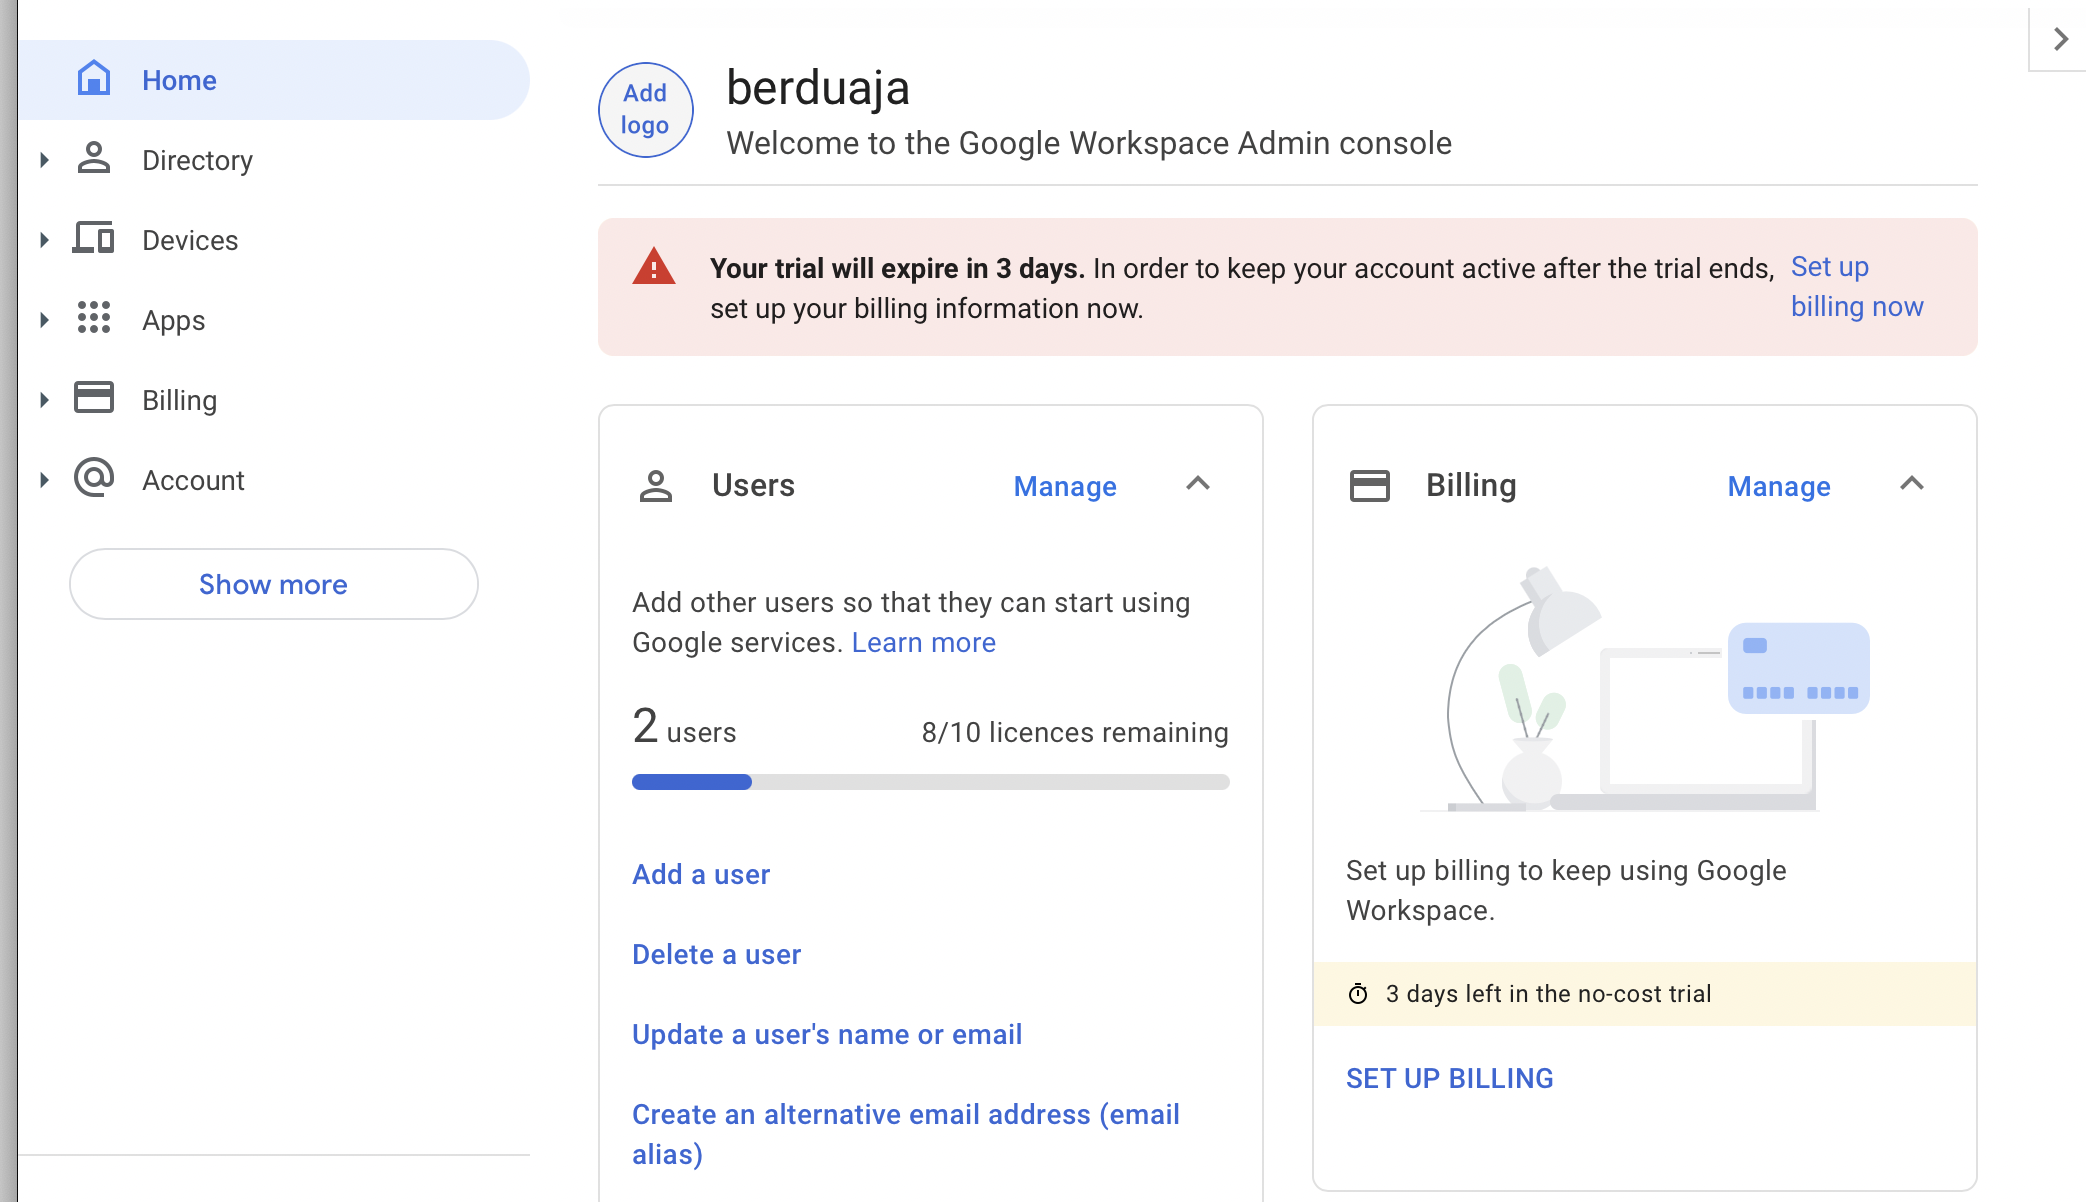Expand the side panel arrow at top right
The height and width of the screenshot is (1202, 2086).
pos(2060,40)
